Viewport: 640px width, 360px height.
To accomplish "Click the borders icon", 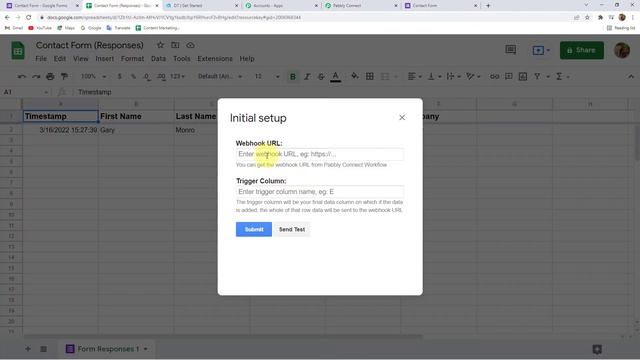I will point(369,76).
